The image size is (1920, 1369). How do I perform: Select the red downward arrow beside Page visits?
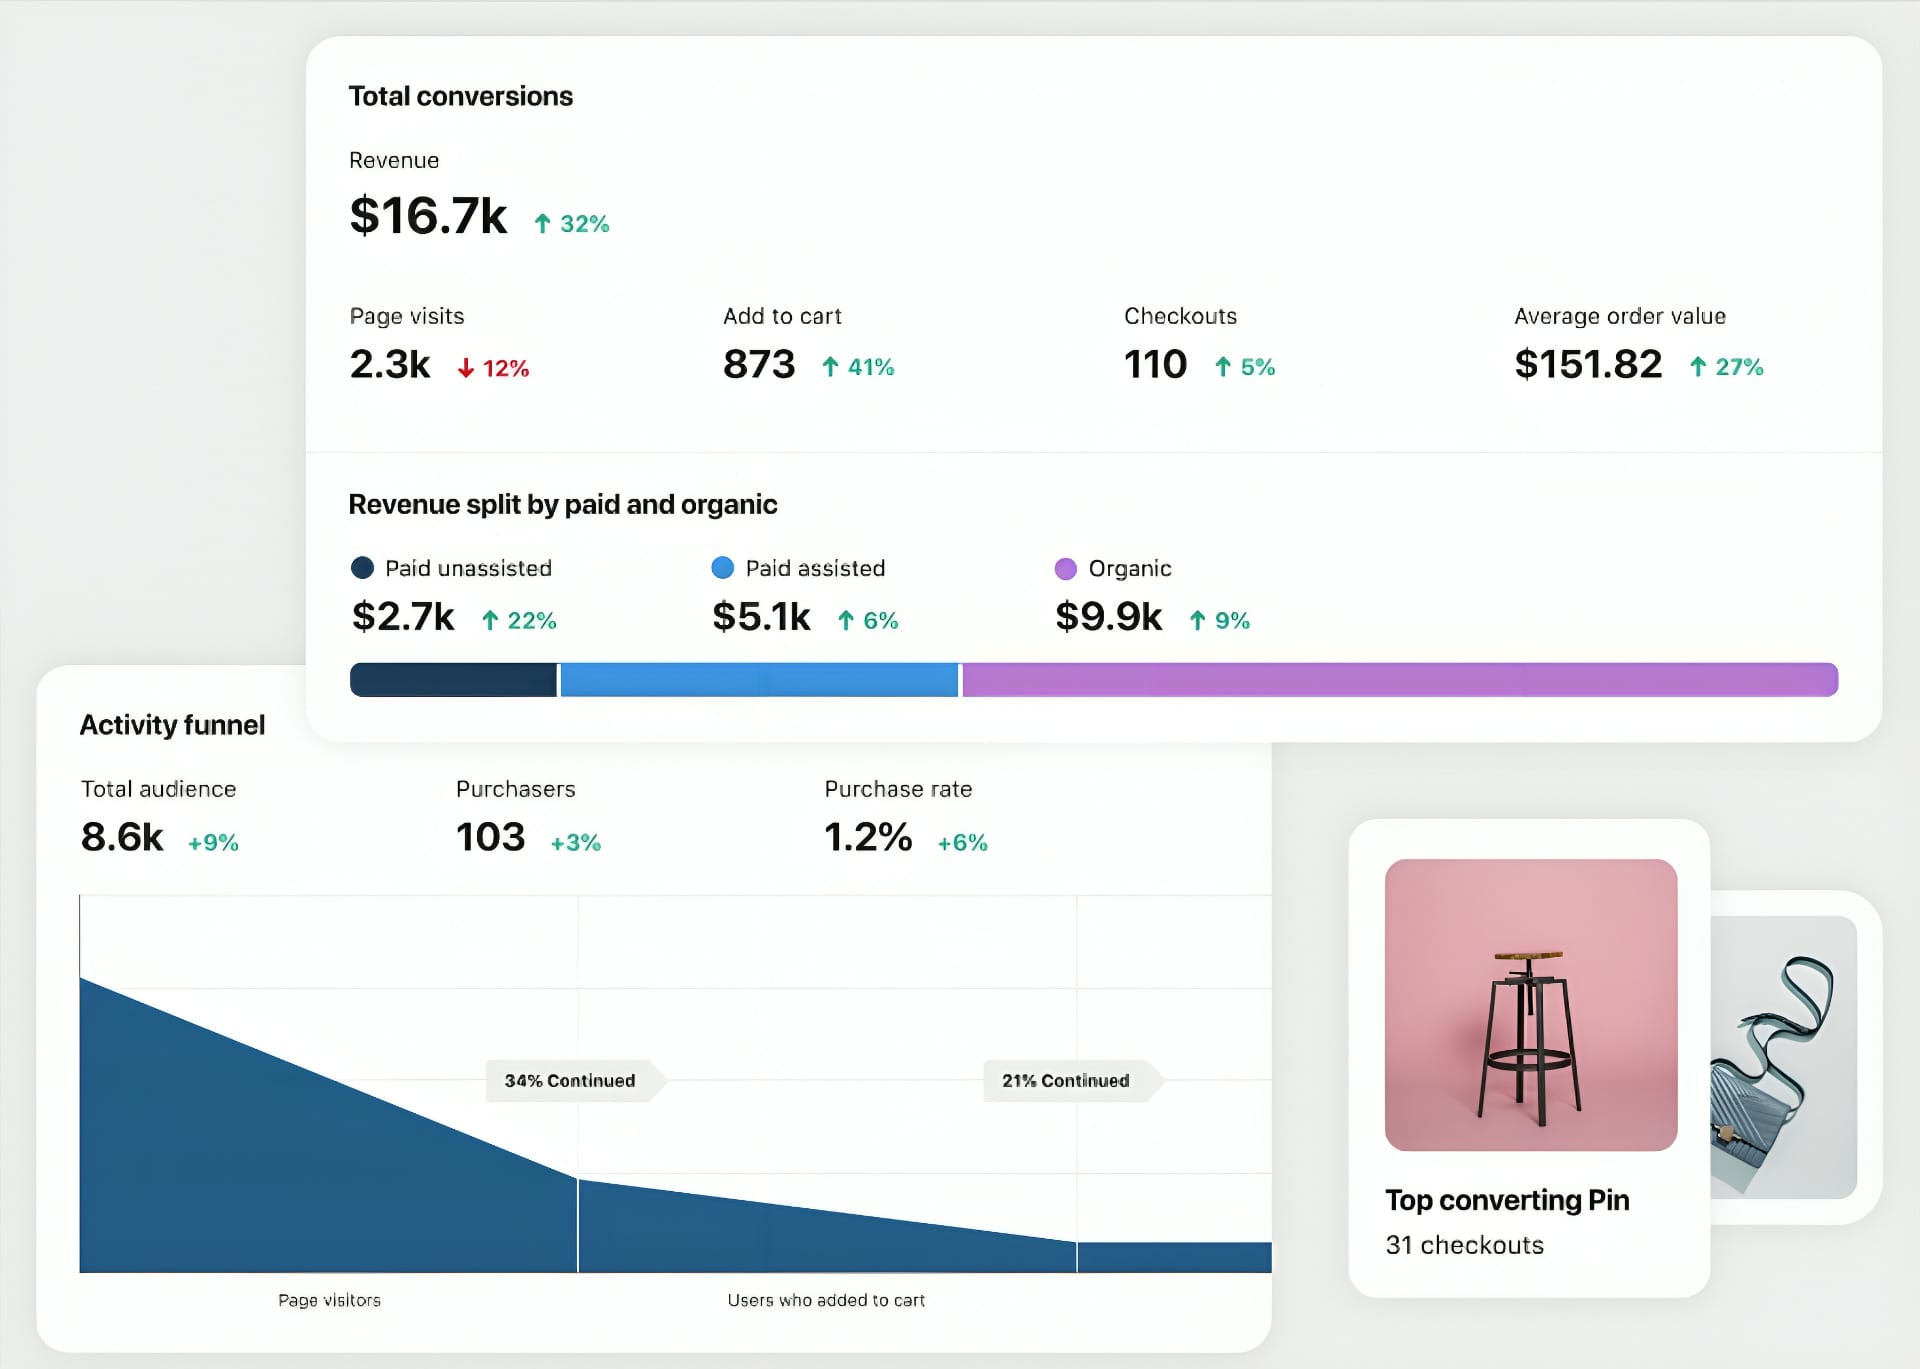[x=466, y=367]
